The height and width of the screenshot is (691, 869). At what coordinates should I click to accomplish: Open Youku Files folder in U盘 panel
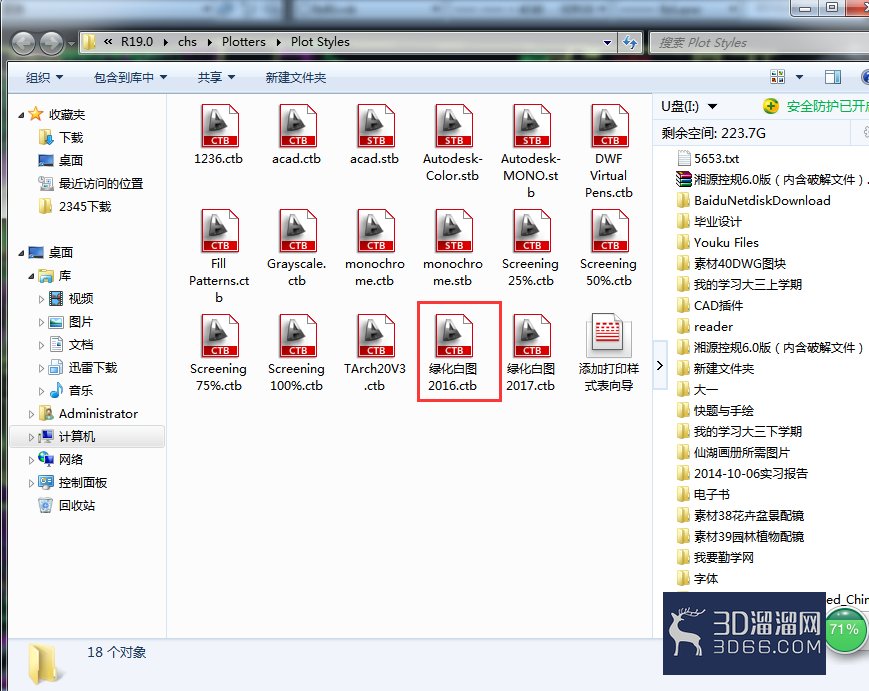pyautogui.click(x=726, y=243)
